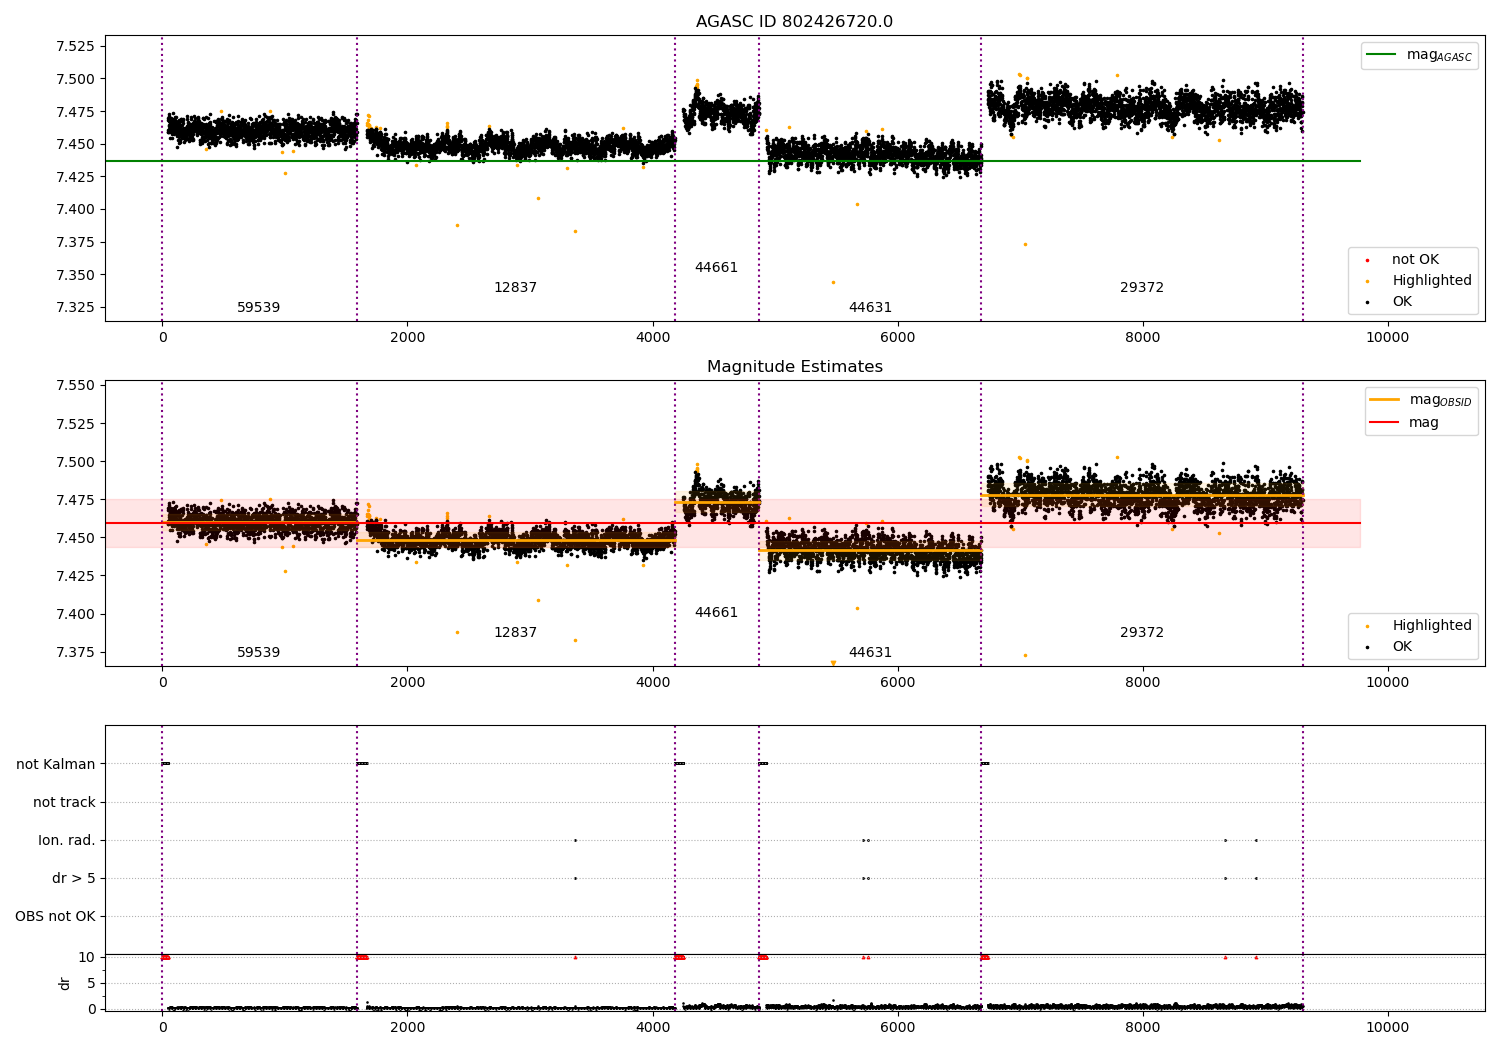
Task: Click obsid label 44631 in middle plot
Action: pyautogui.click(x=870, y=653)
